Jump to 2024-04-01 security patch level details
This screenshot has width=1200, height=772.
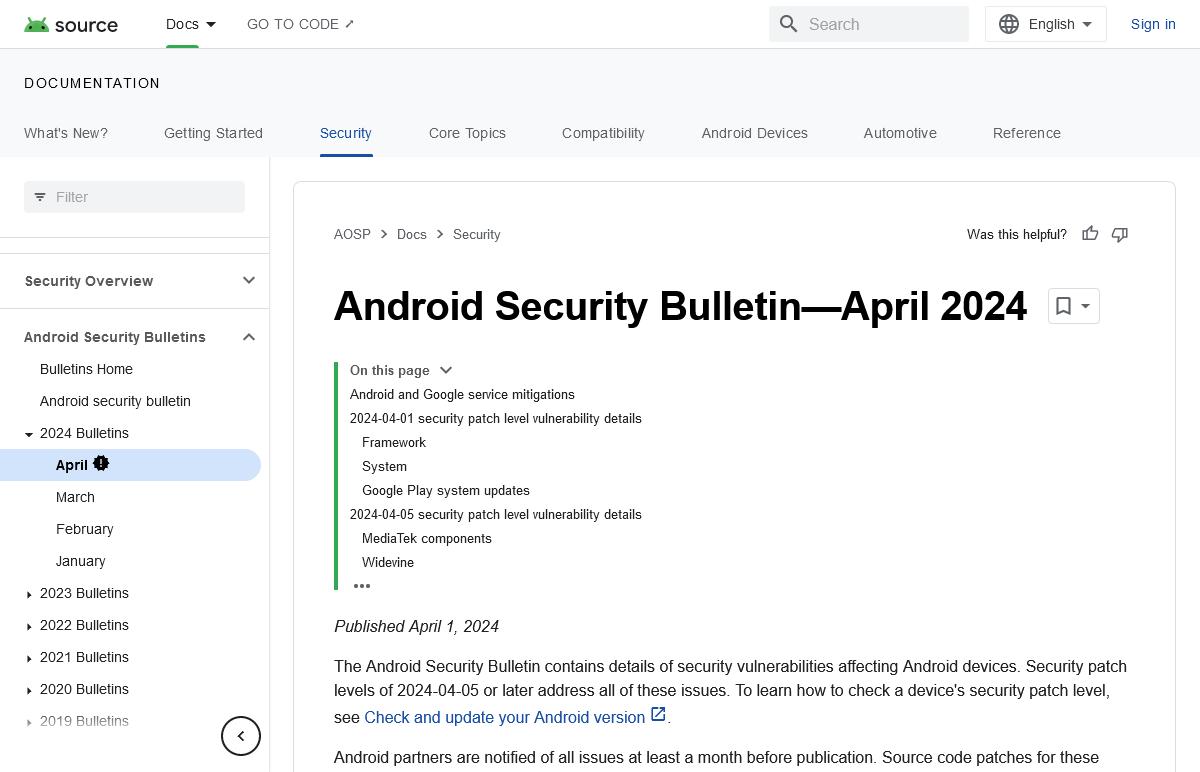pos(496,418)
